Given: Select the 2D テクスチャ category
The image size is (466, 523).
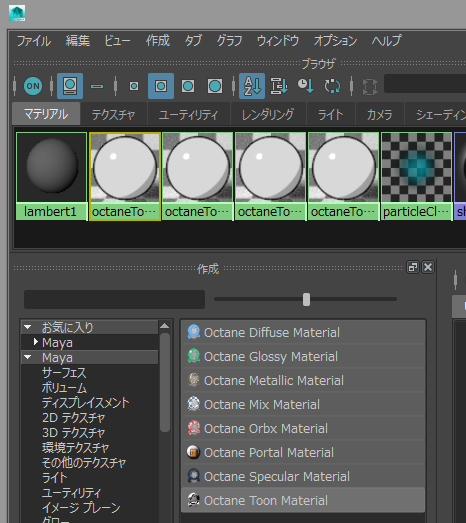Looking at the screenshot, I should point(74,418).
